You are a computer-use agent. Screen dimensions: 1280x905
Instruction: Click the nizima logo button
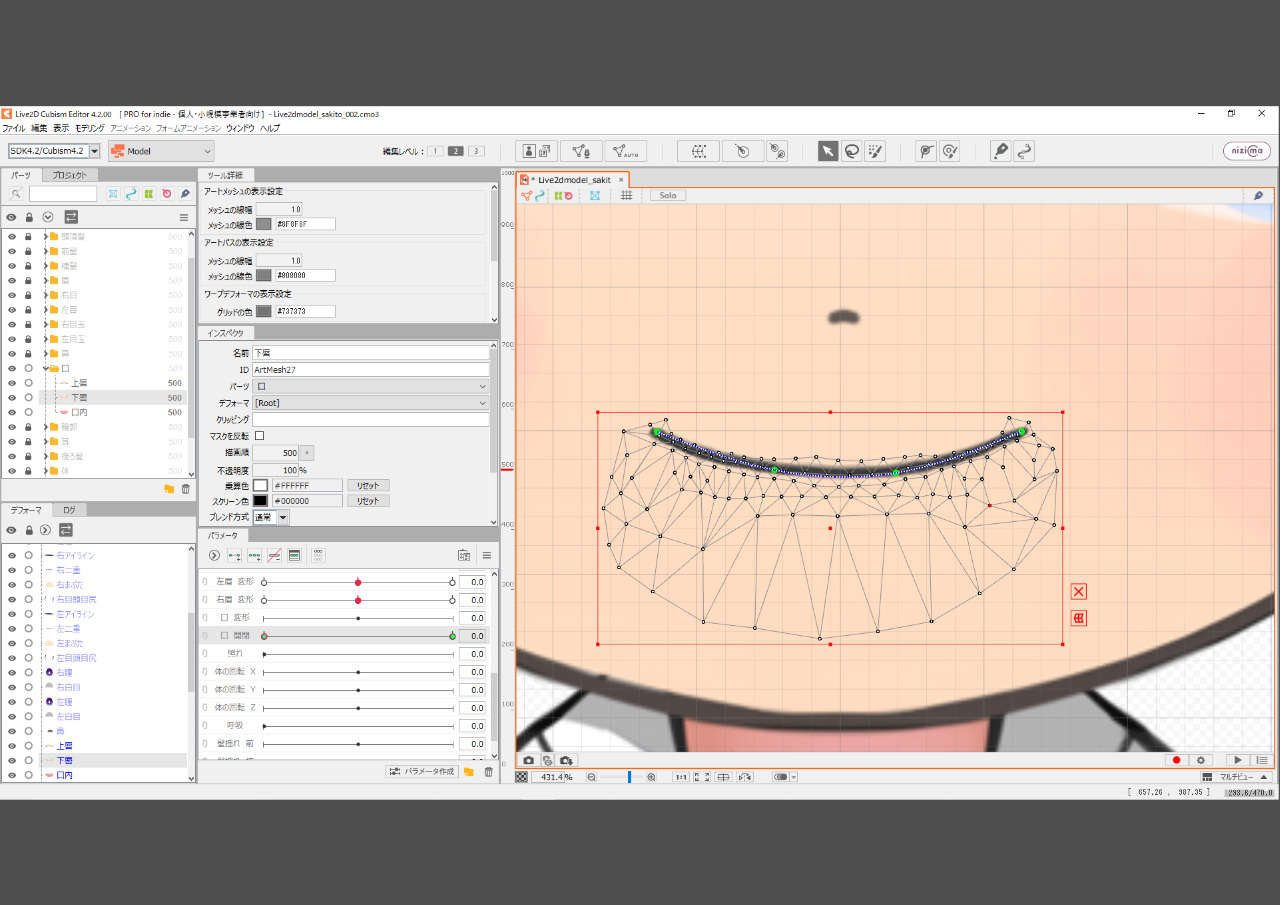point(1247,151)
